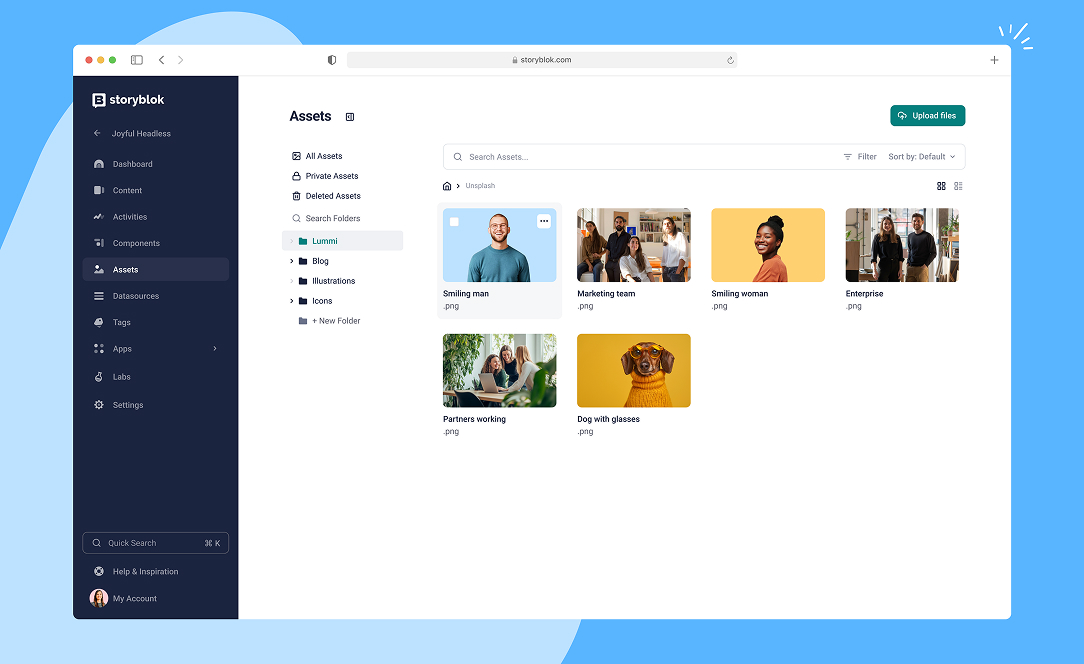The height and width of the screenshot is (664, 1084).
Task: Open the Marketing team thumbnail
Action: (x=634, y=245)
